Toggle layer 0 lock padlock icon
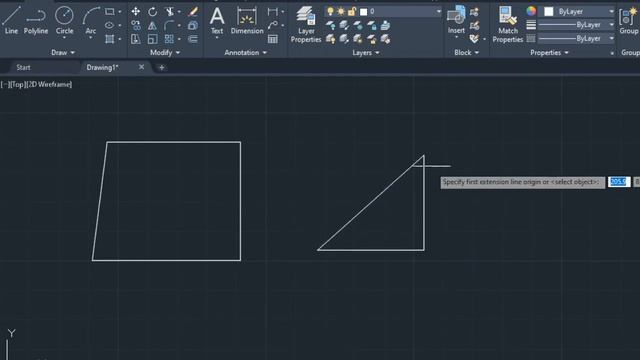Screen dimensions: 640x360 [x=351, y=11]
